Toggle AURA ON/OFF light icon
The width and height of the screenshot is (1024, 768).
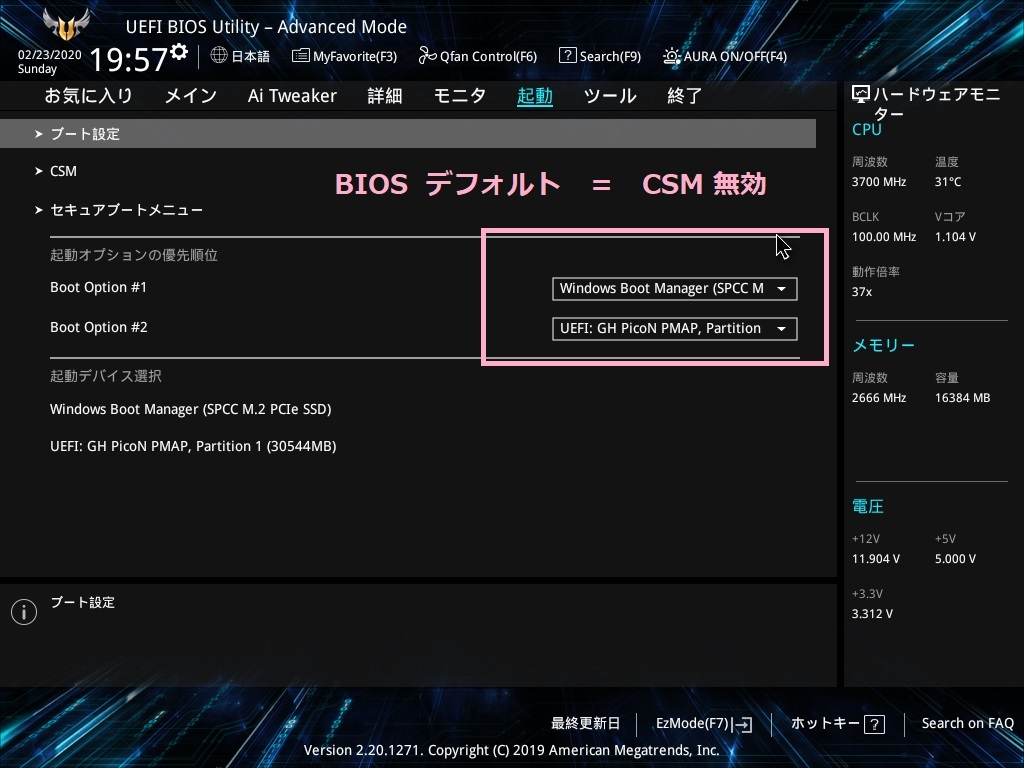[x=671, y=56]
